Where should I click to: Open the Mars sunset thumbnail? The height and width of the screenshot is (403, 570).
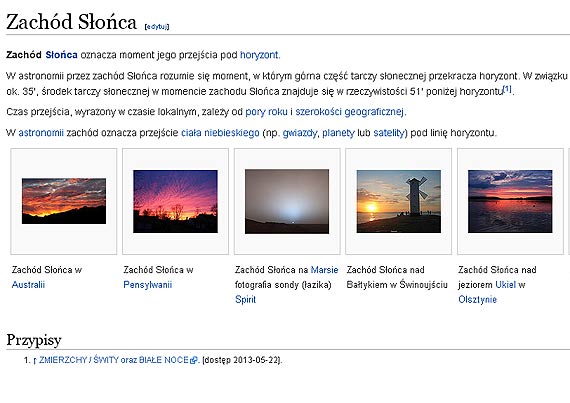coord(287,201)
